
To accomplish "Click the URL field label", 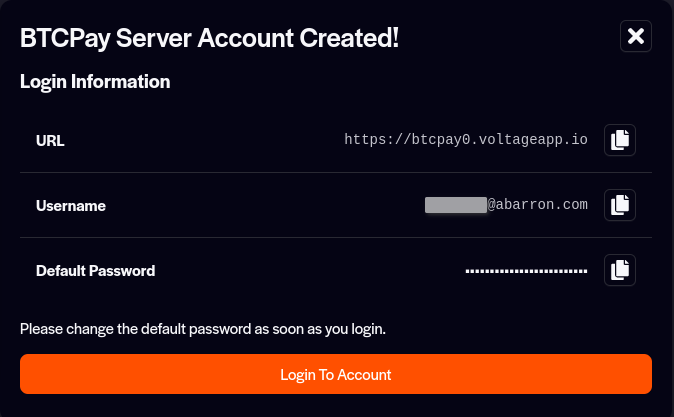I will coord(50,141).
